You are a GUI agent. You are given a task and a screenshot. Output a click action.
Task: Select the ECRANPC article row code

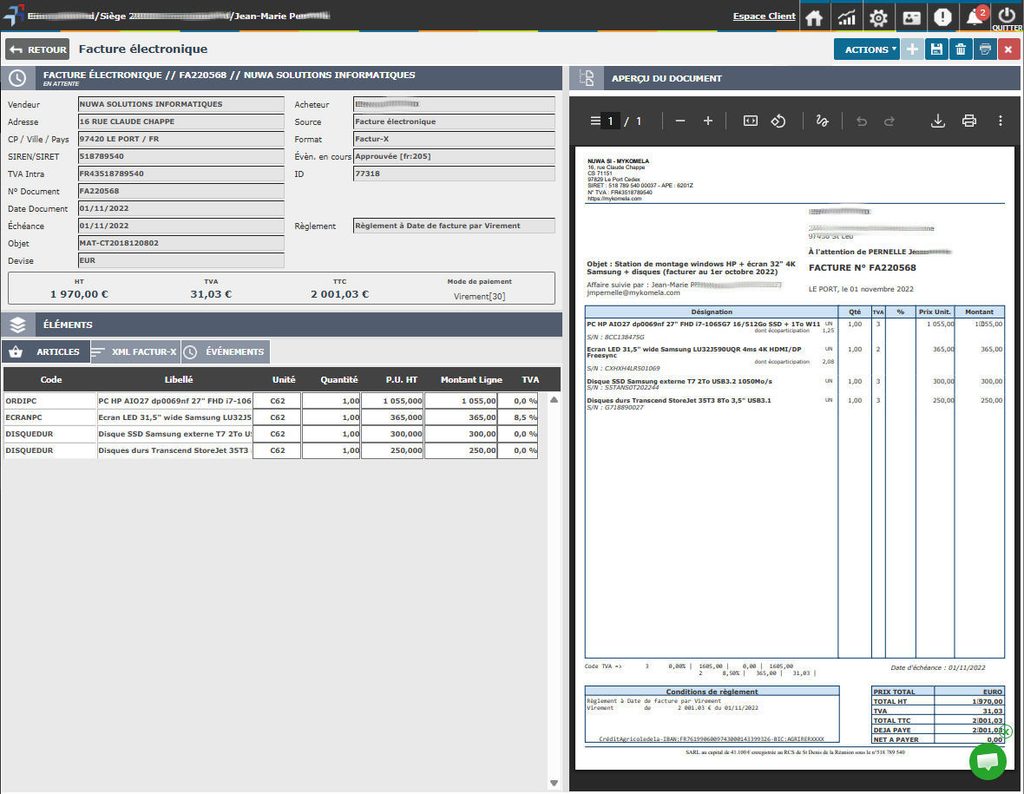50,417
